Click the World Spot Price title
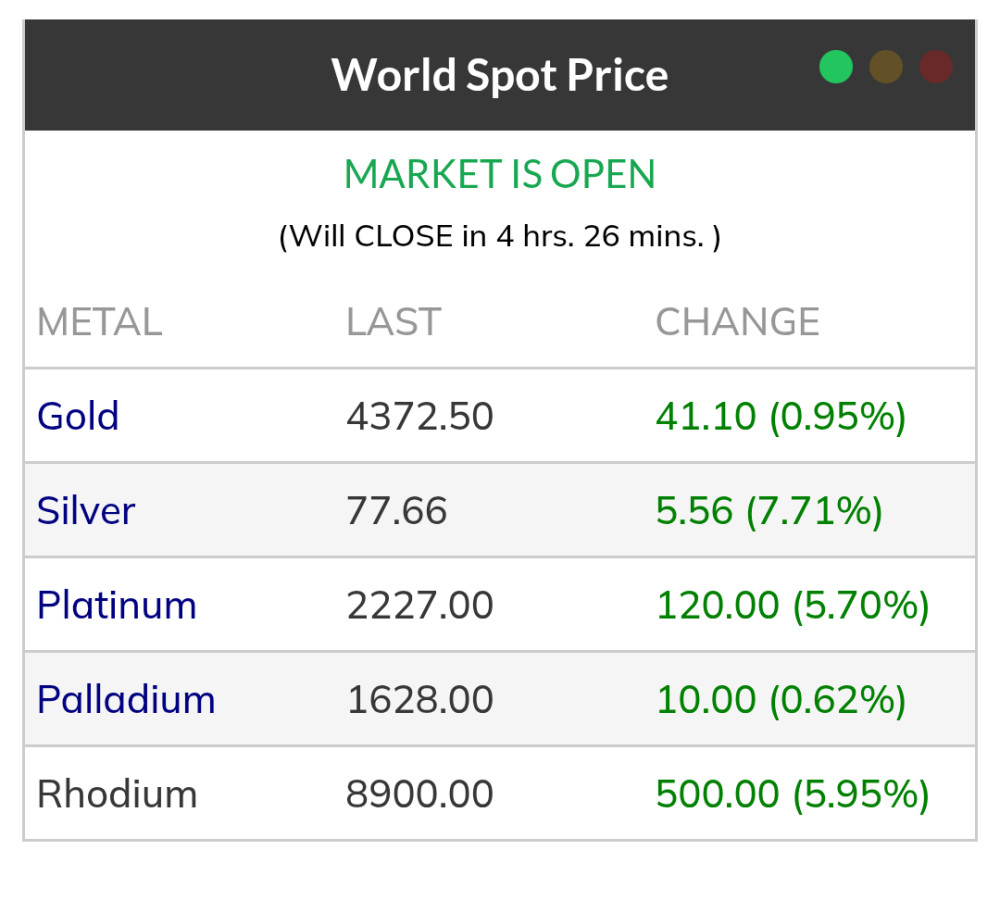This screenshot has height=900, width=1000. point(500,75)
